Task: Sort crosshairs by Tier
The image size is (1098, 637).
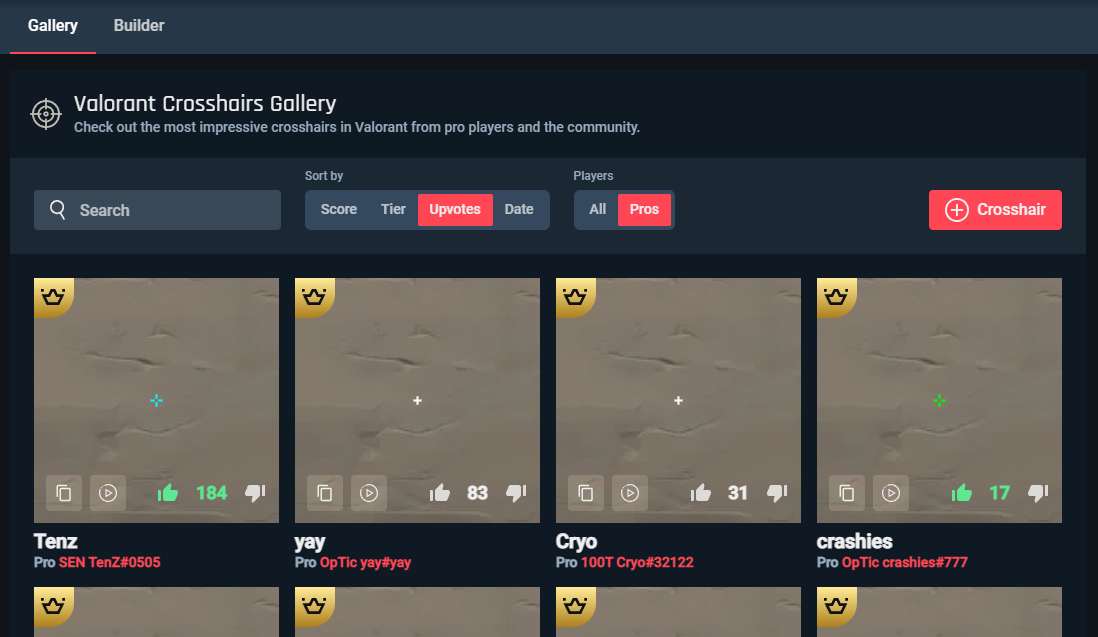Action: pos(394,209)
